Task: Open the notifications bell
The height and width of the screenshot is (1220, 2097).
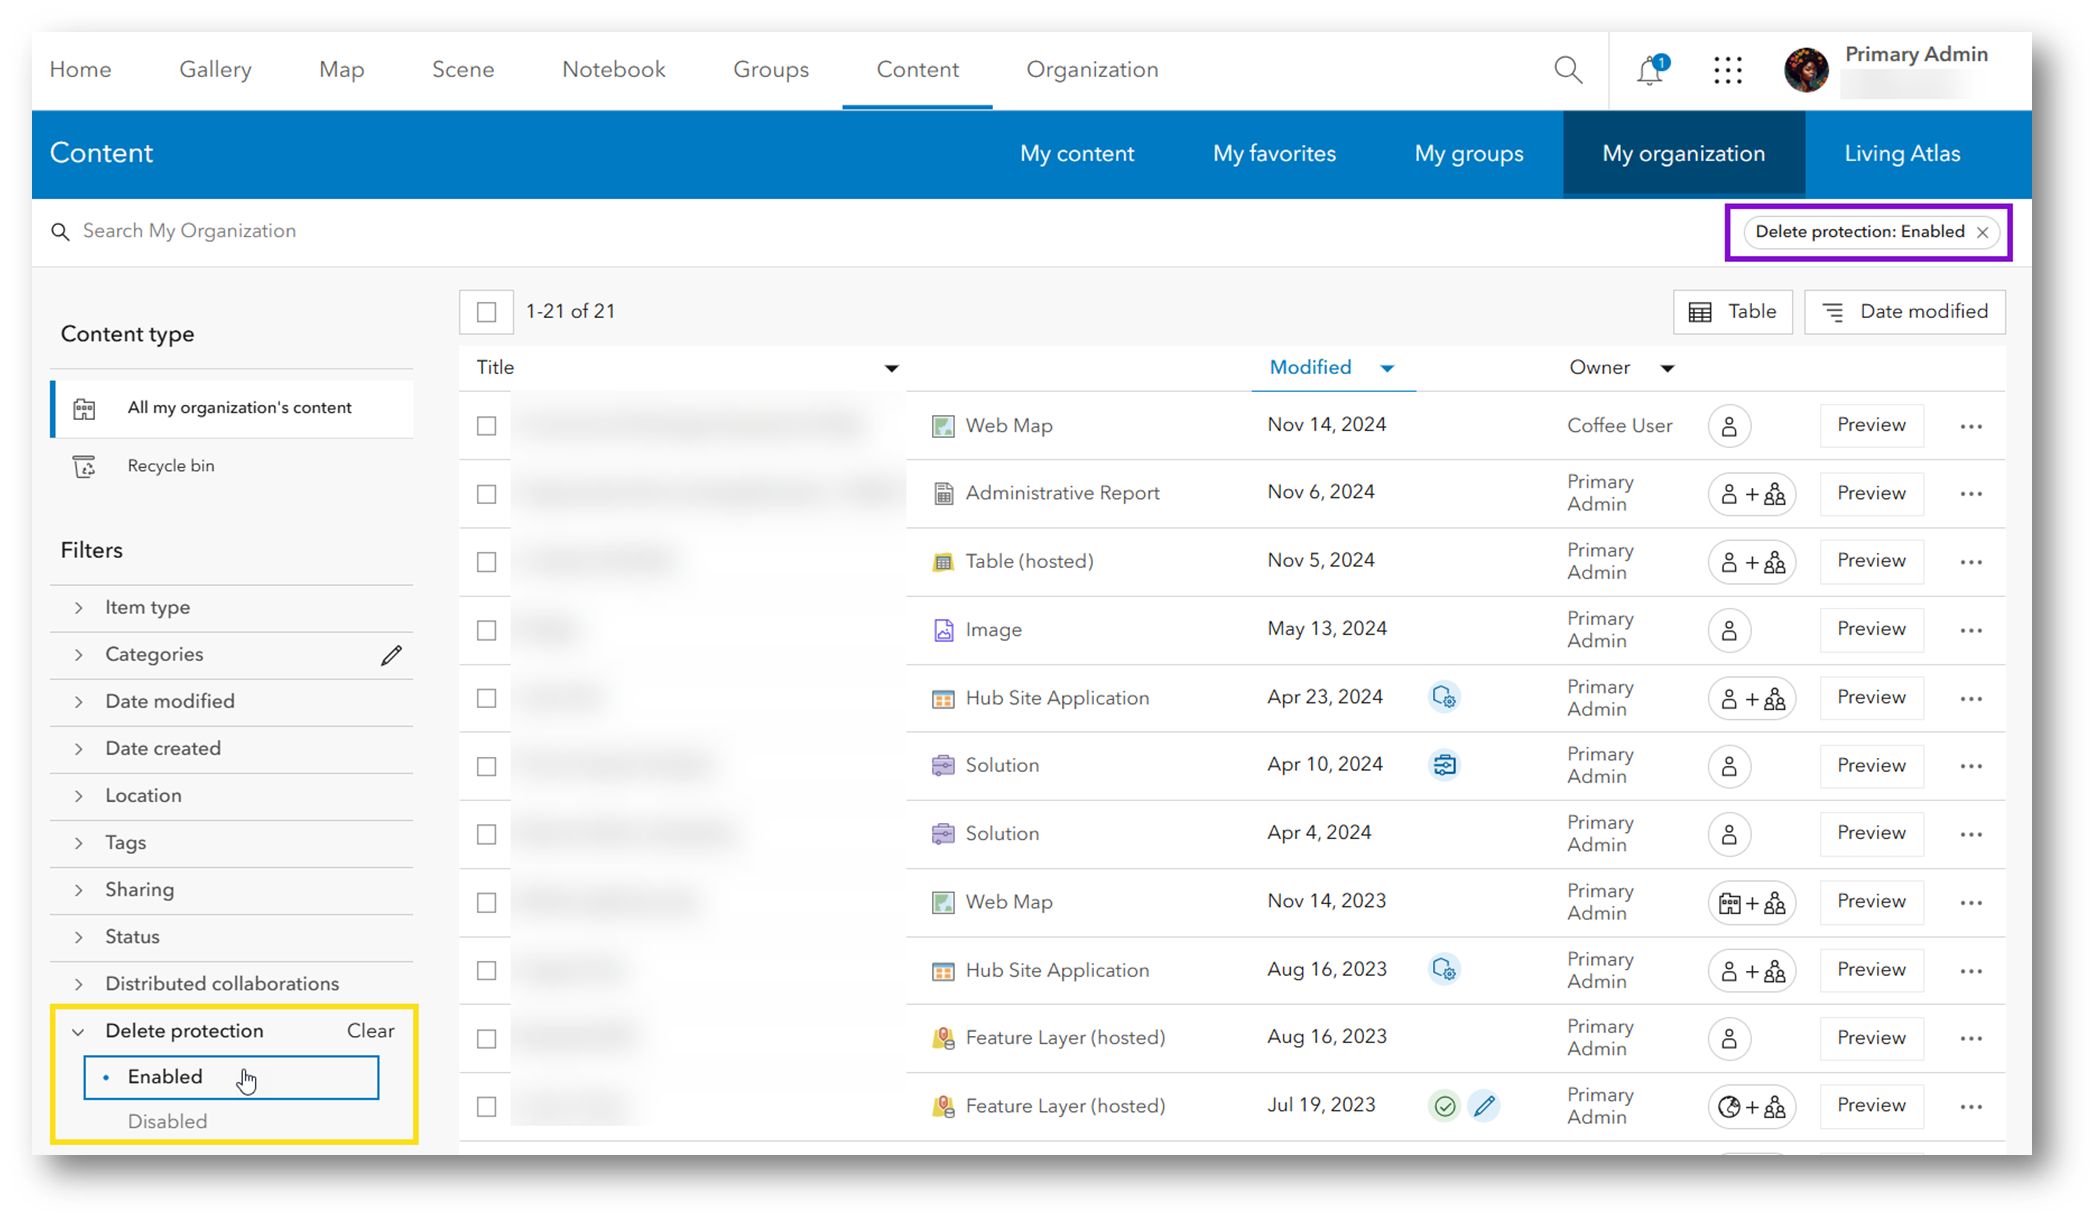Action: tap(1649, 70)
